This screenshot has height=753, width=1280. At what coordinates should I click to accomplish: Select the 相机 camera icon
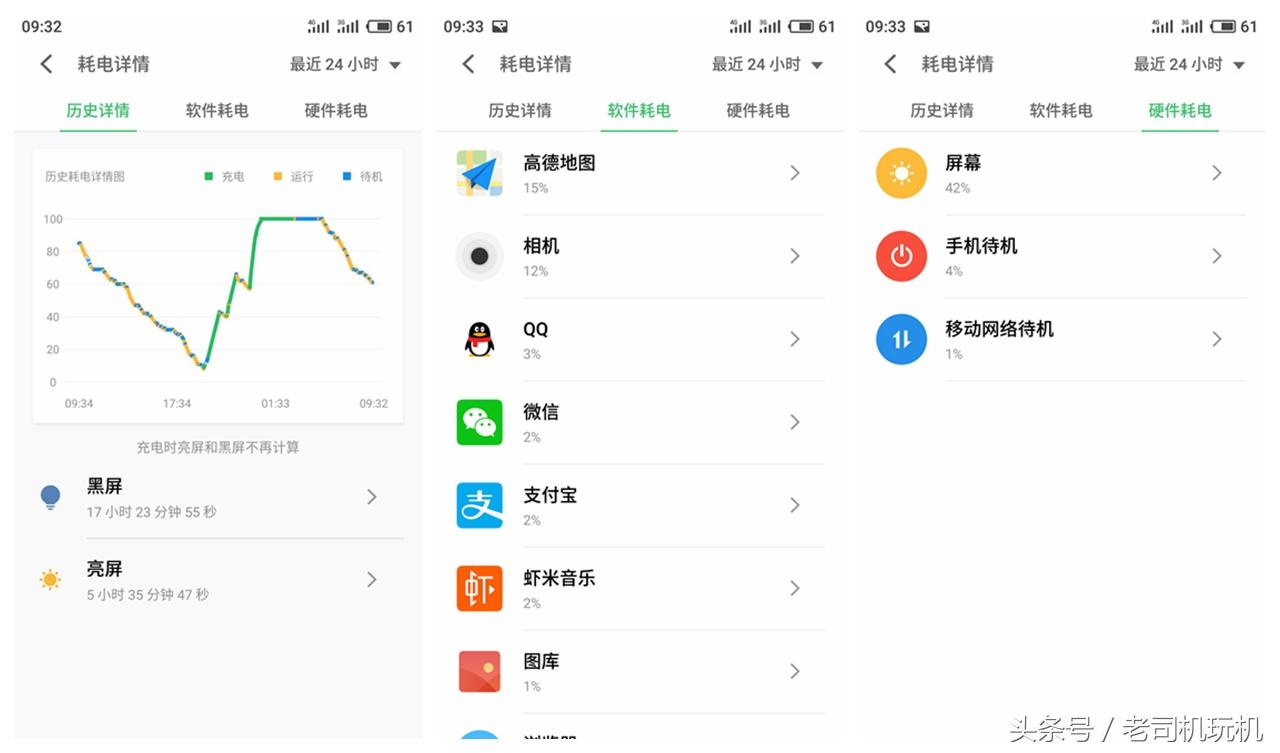(480, 256)
